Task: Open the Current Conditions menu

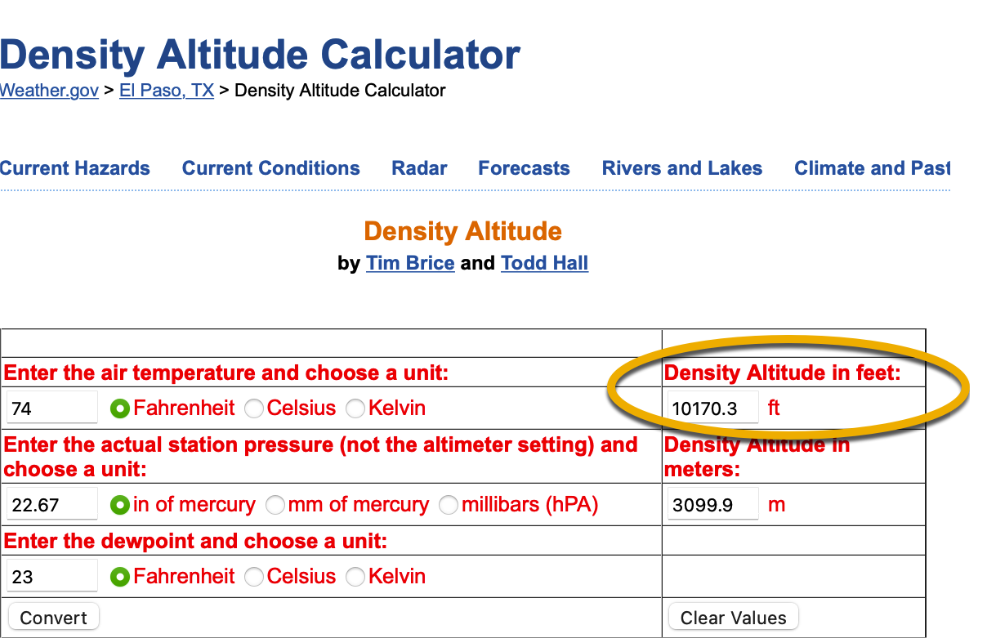Action: point(270,168)
